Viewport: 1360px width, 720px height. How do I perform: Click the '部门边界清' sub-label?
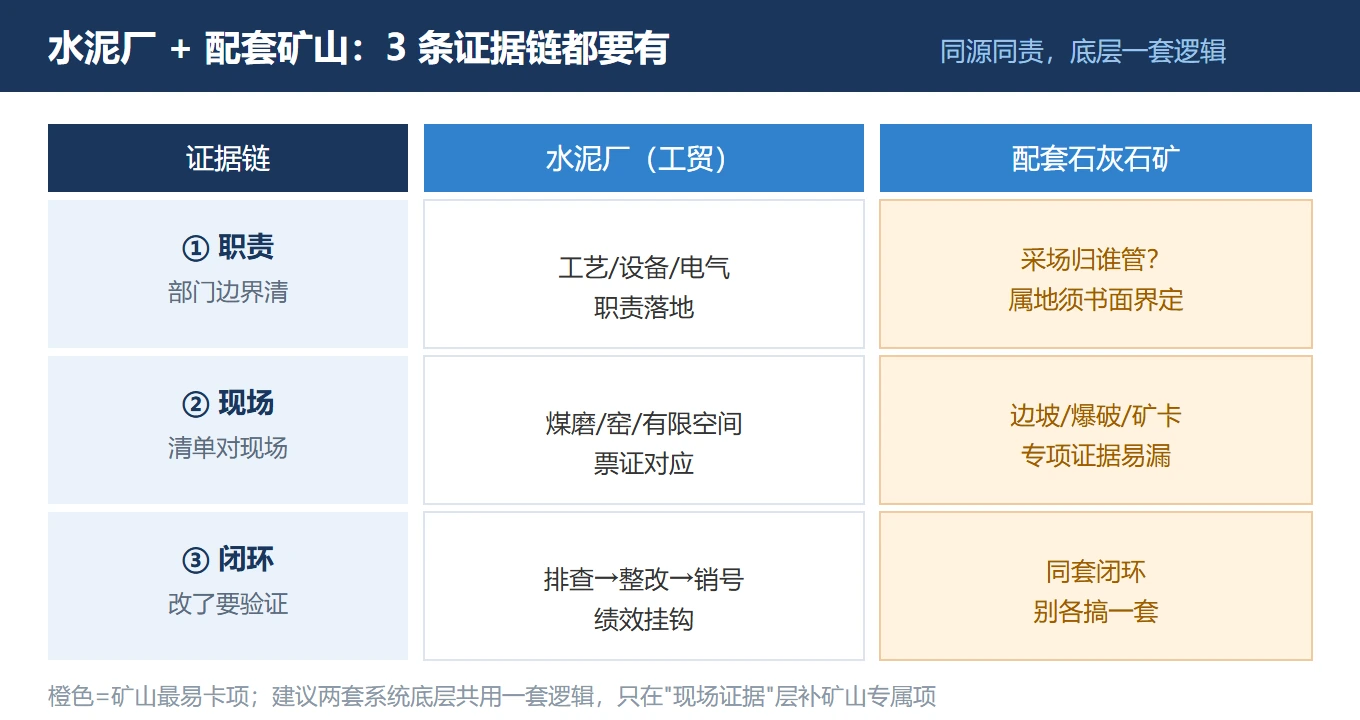(x=228, y=292)
